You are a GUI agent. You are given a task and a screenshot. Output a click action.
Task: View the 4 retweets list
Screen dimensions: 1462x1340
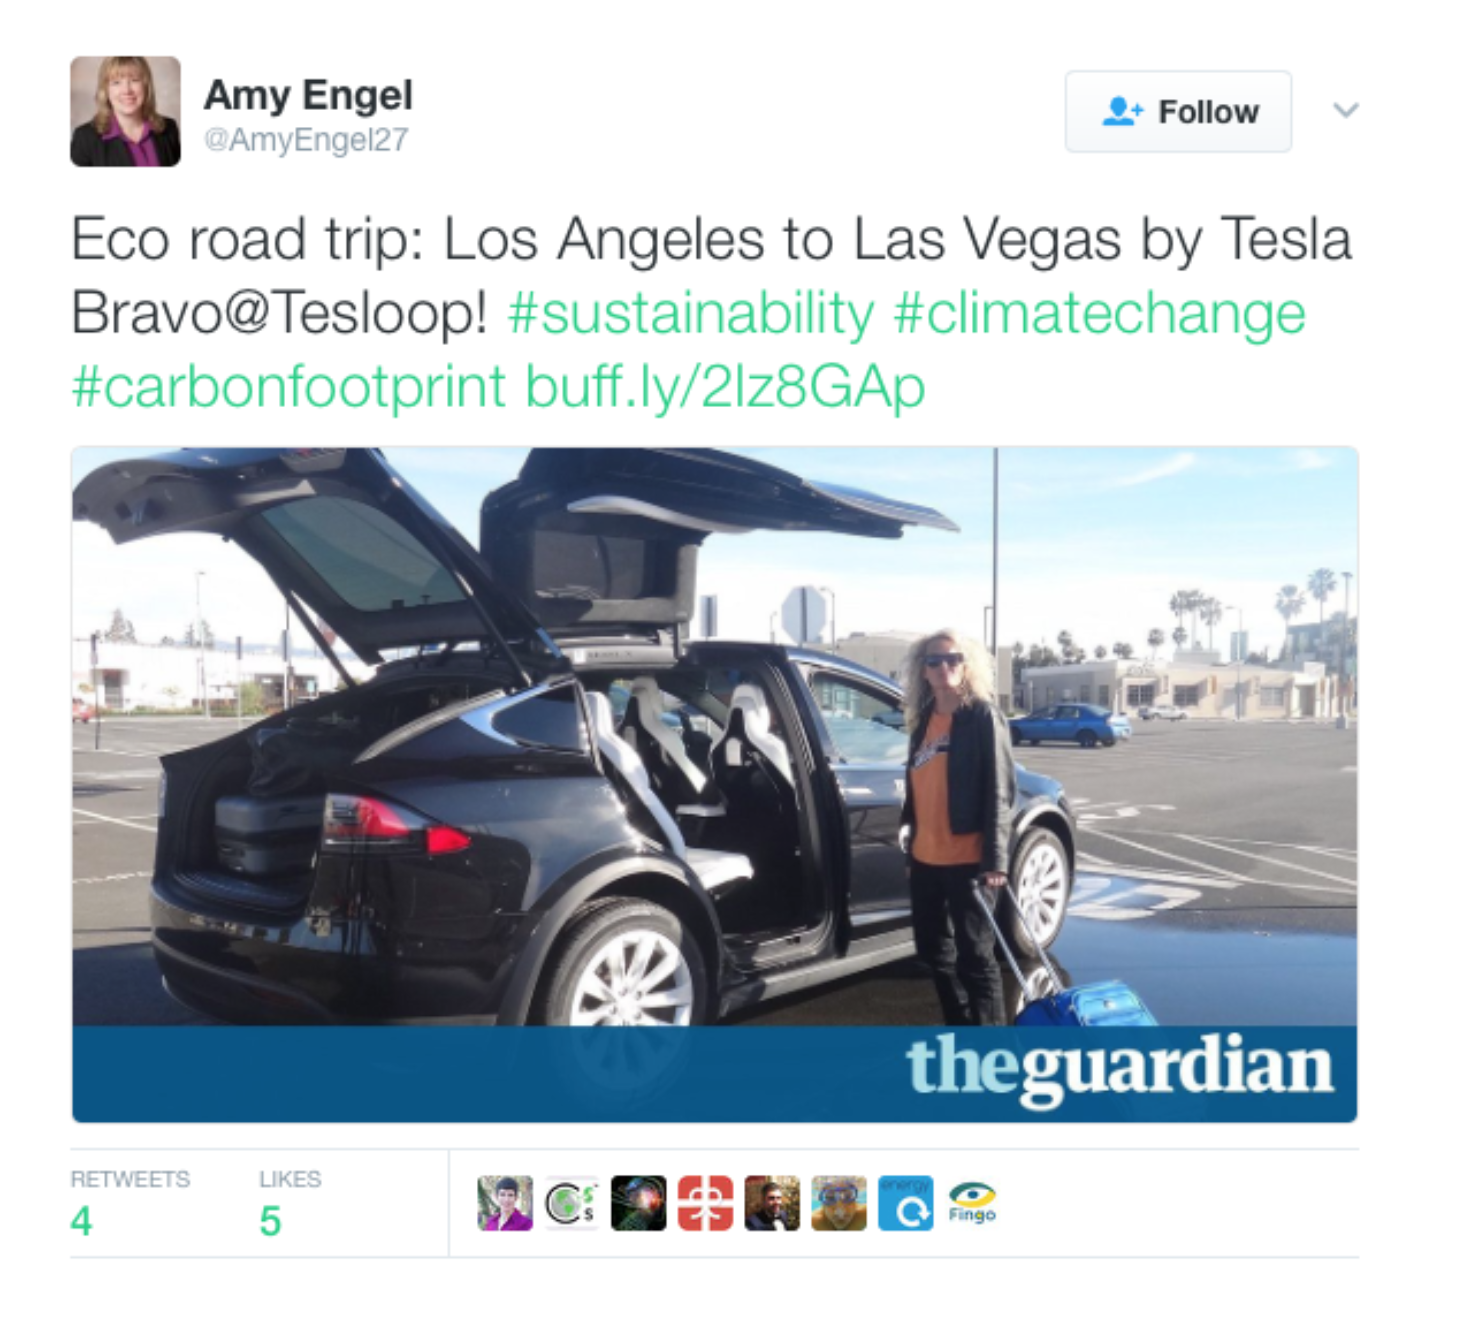coord(130,1203)
